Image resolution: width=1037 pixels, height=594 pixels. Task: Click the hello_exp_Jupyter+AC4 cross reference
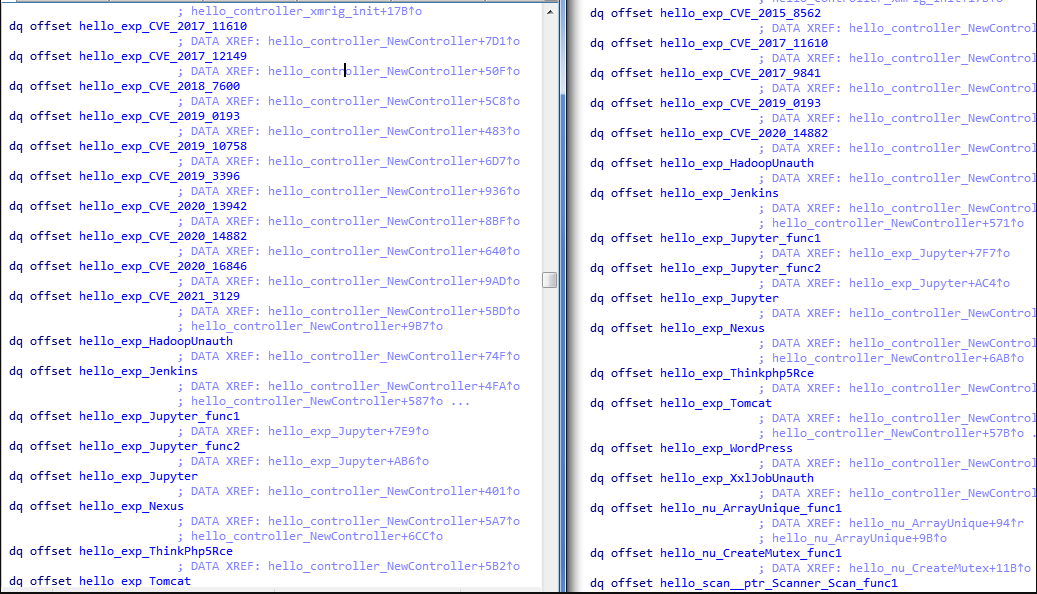[x=930, y=283]
